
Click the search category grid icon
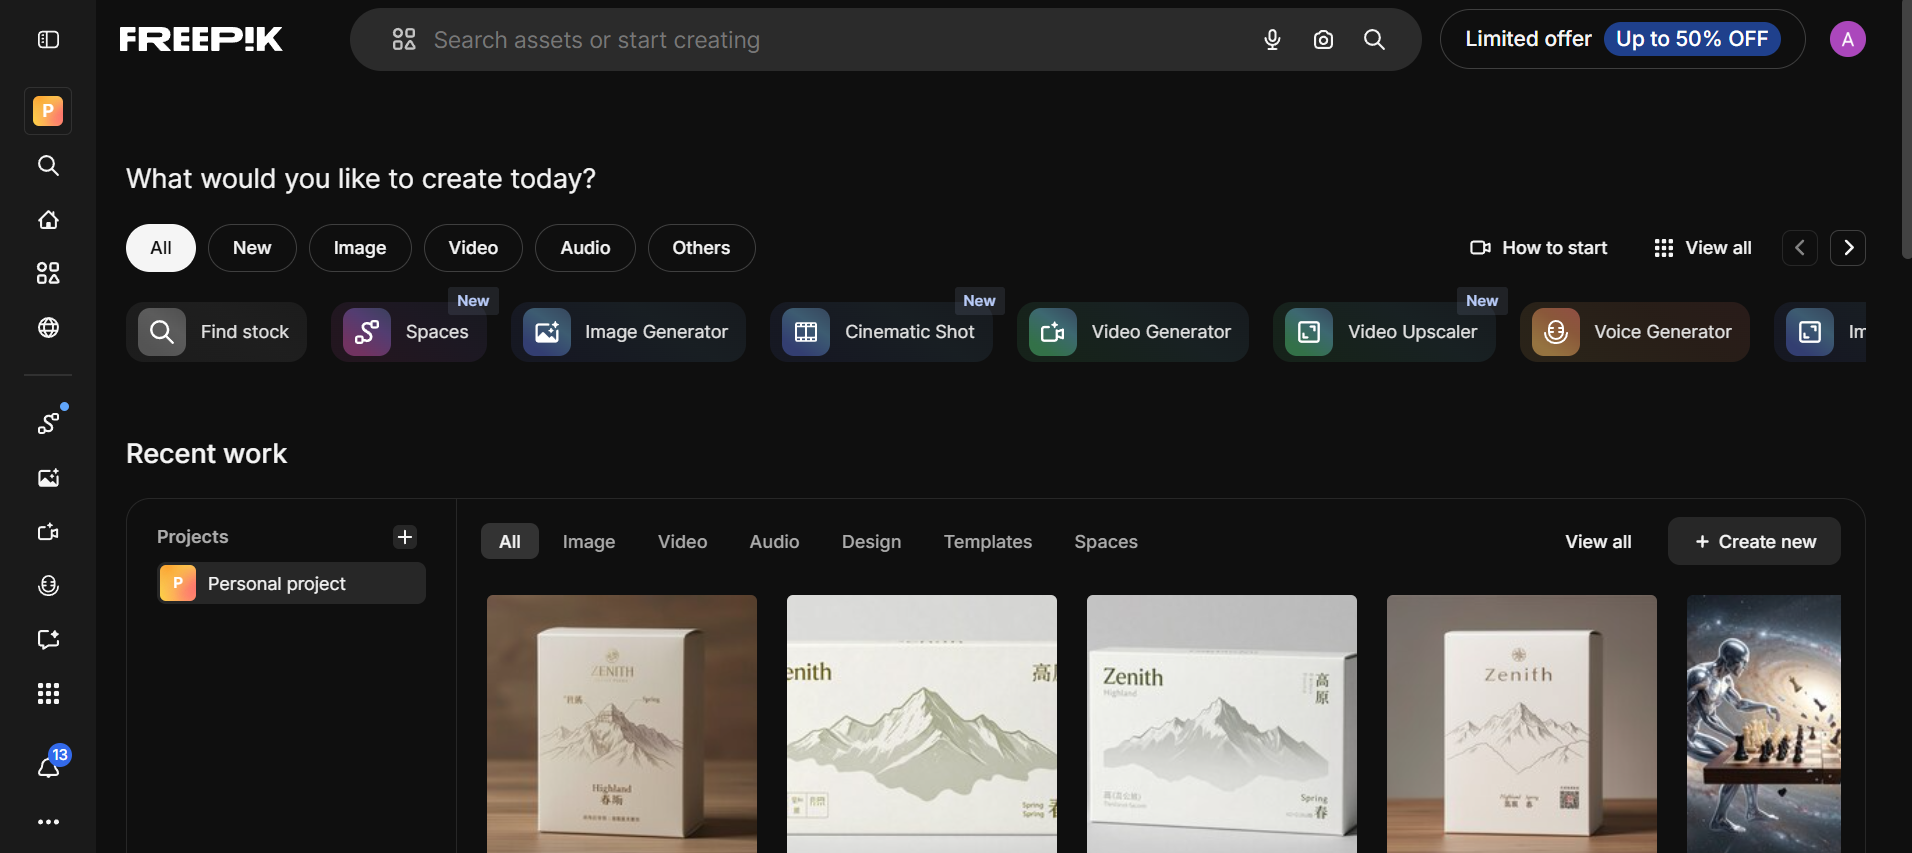point(404,40)
